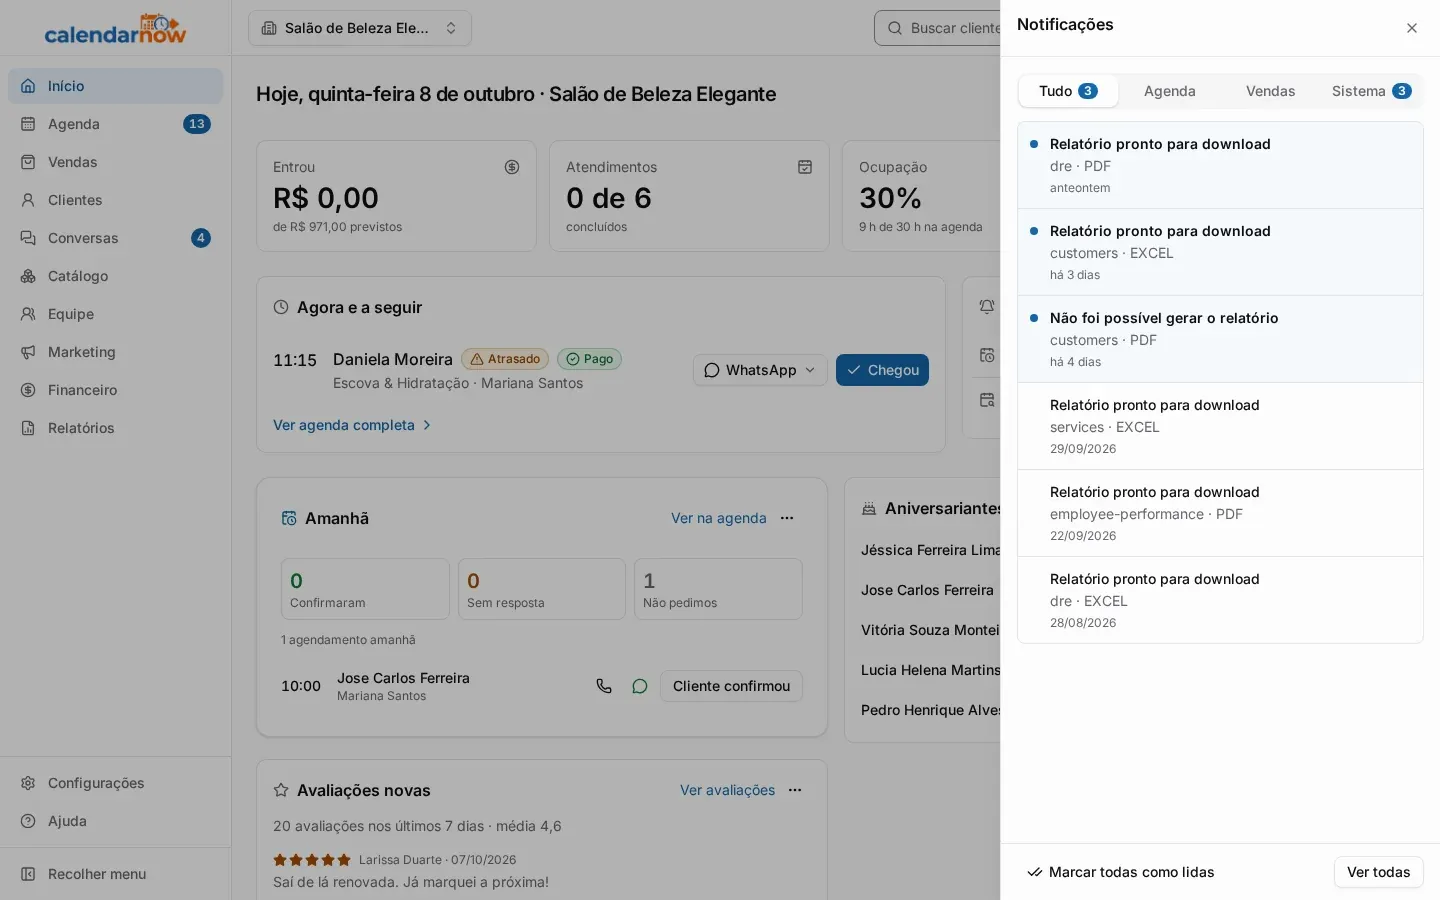Collapse the sidebar with Recolher menu

tap(115, 874)
